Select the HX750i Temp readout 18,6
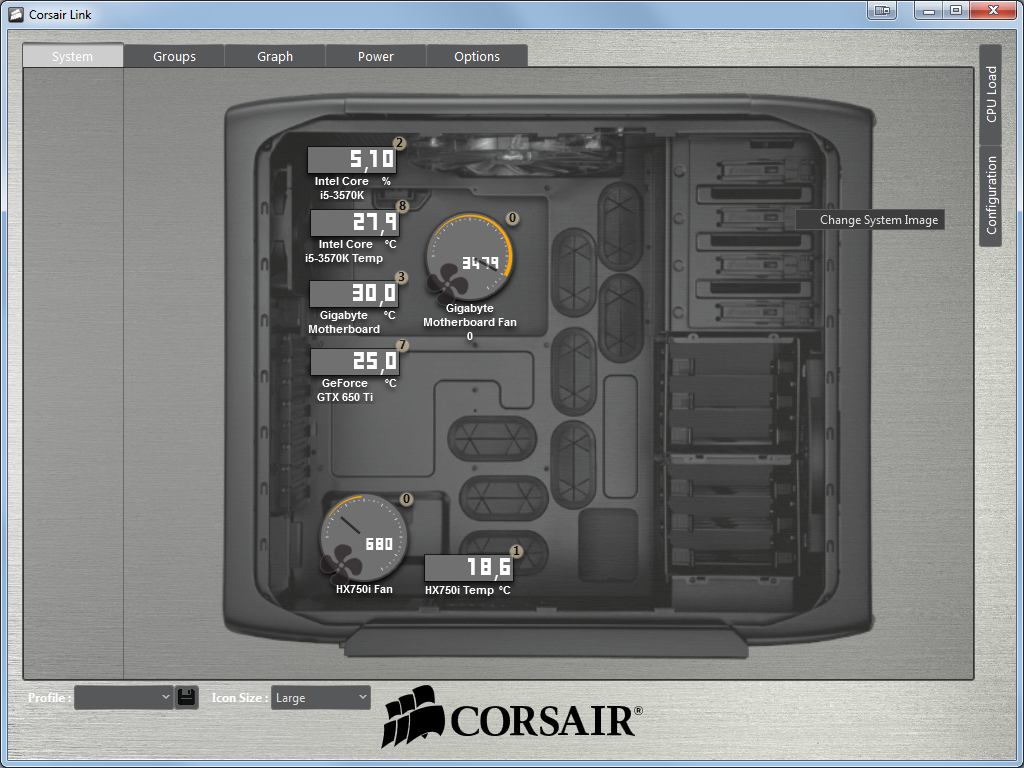Image resolution: width=1024 pixels, height=768 pixels. click(469, 568)
